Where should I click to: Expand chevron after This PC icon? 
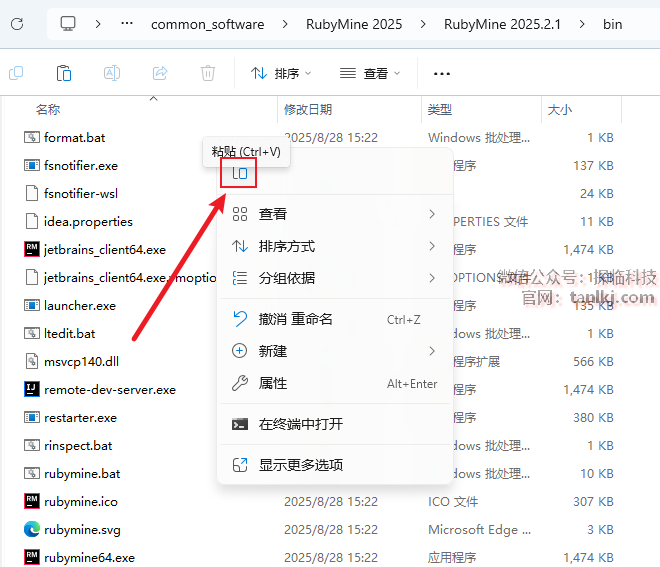pos(98,24)
